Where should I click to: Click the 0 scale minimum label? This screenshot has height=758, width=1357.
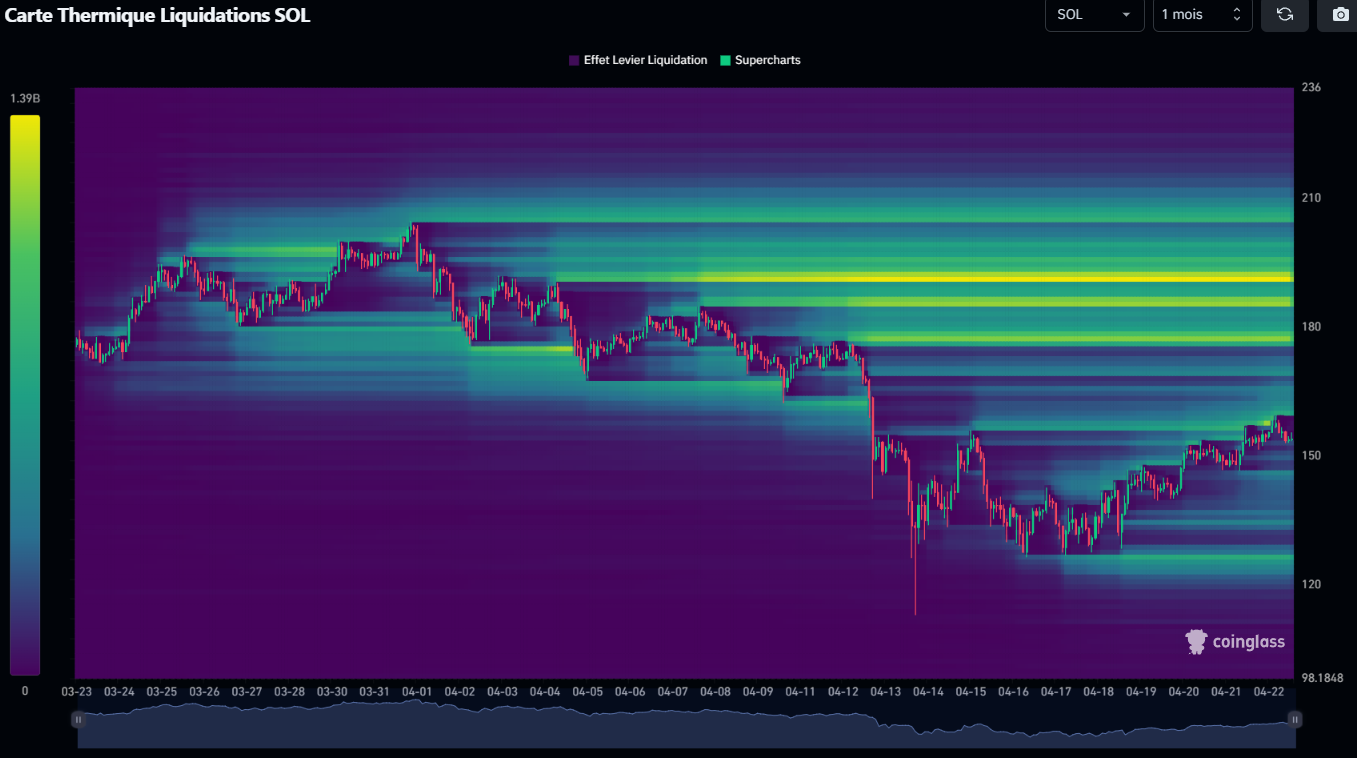click(25, 690)
